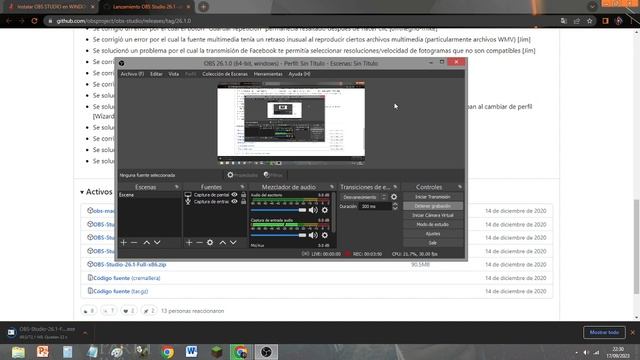The image size is (640, 360).
Task: Open the Ayuda menu
Action: [299, 74]
